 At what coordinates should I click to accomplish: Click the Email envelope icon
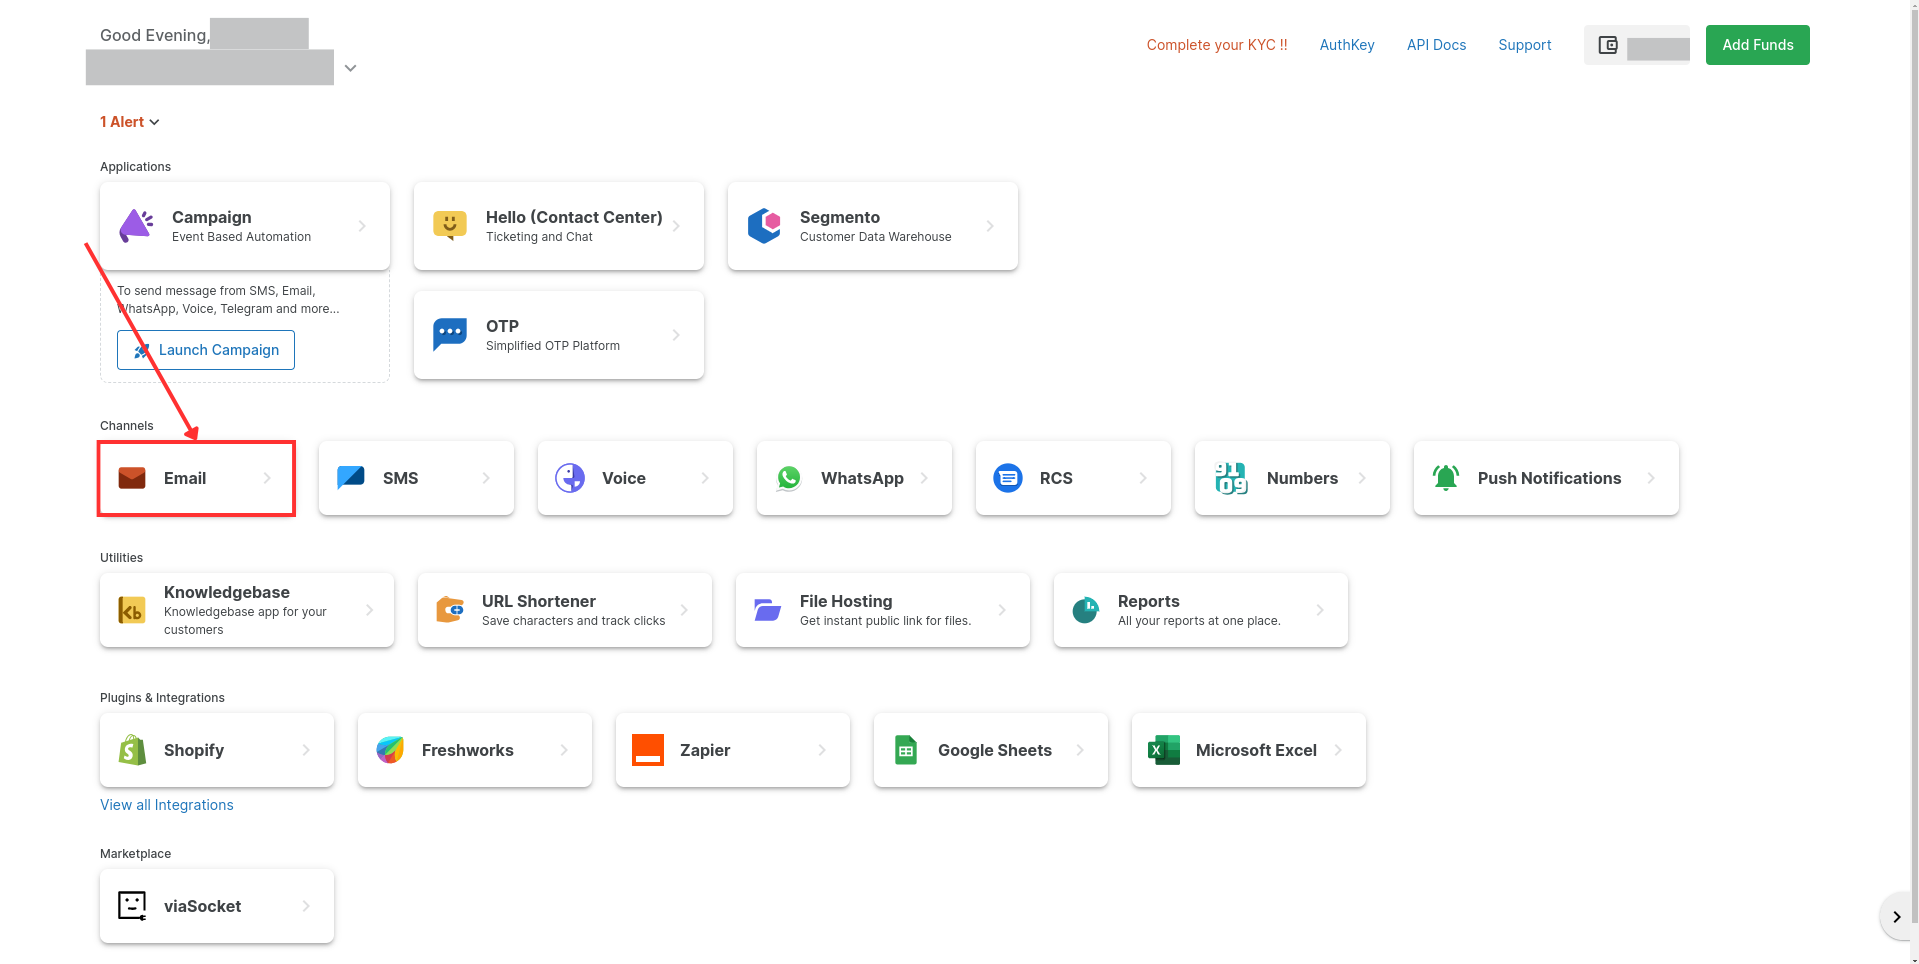[132, 478]
